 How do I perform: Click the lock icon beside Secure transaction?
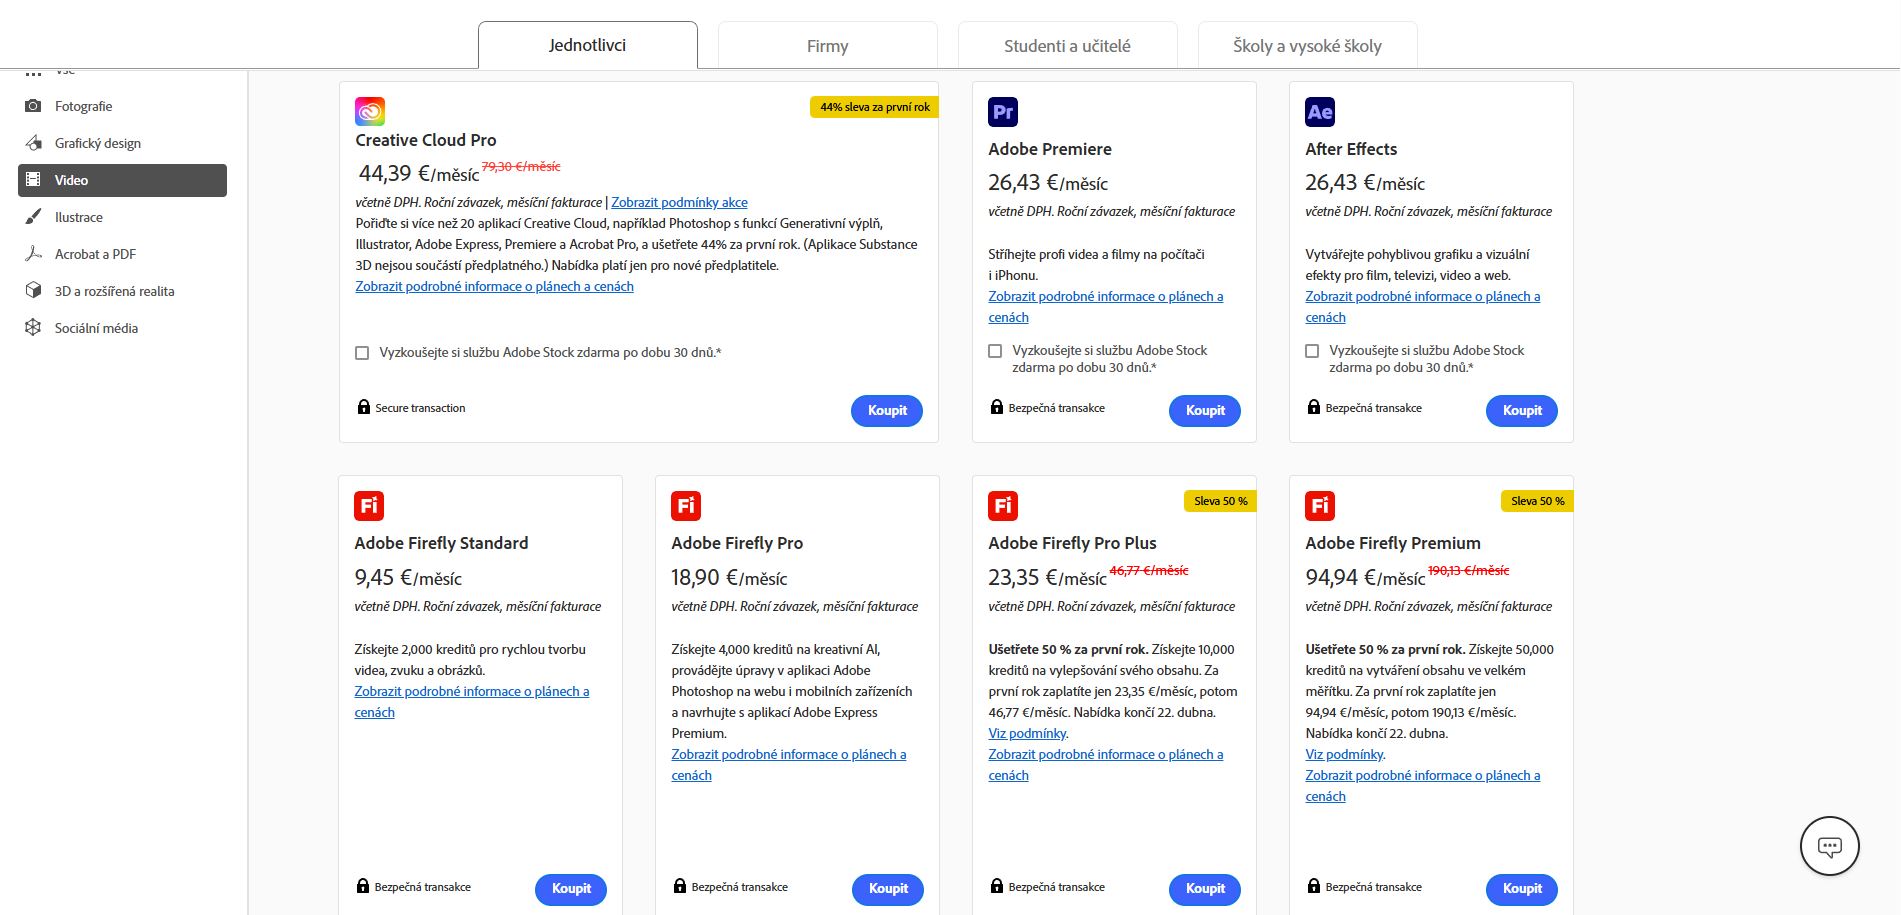click(364, 407)
